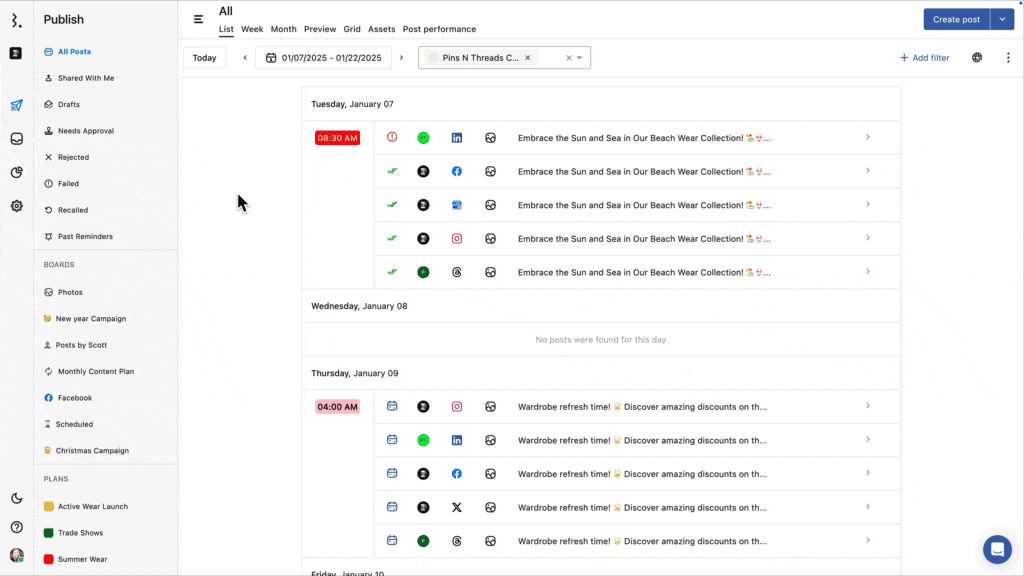Toggle dark mode with the moon icon
Image resolution: width=1024 pixels, height=576 pixels.
pyautogui.click(x=15, y=498)
